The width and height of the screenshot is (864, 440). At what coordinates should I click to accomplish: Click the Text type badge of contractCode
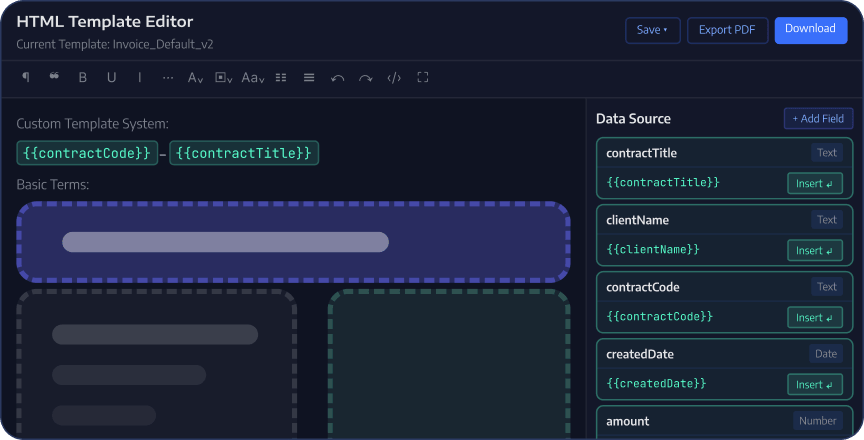(x=827, y=286)
